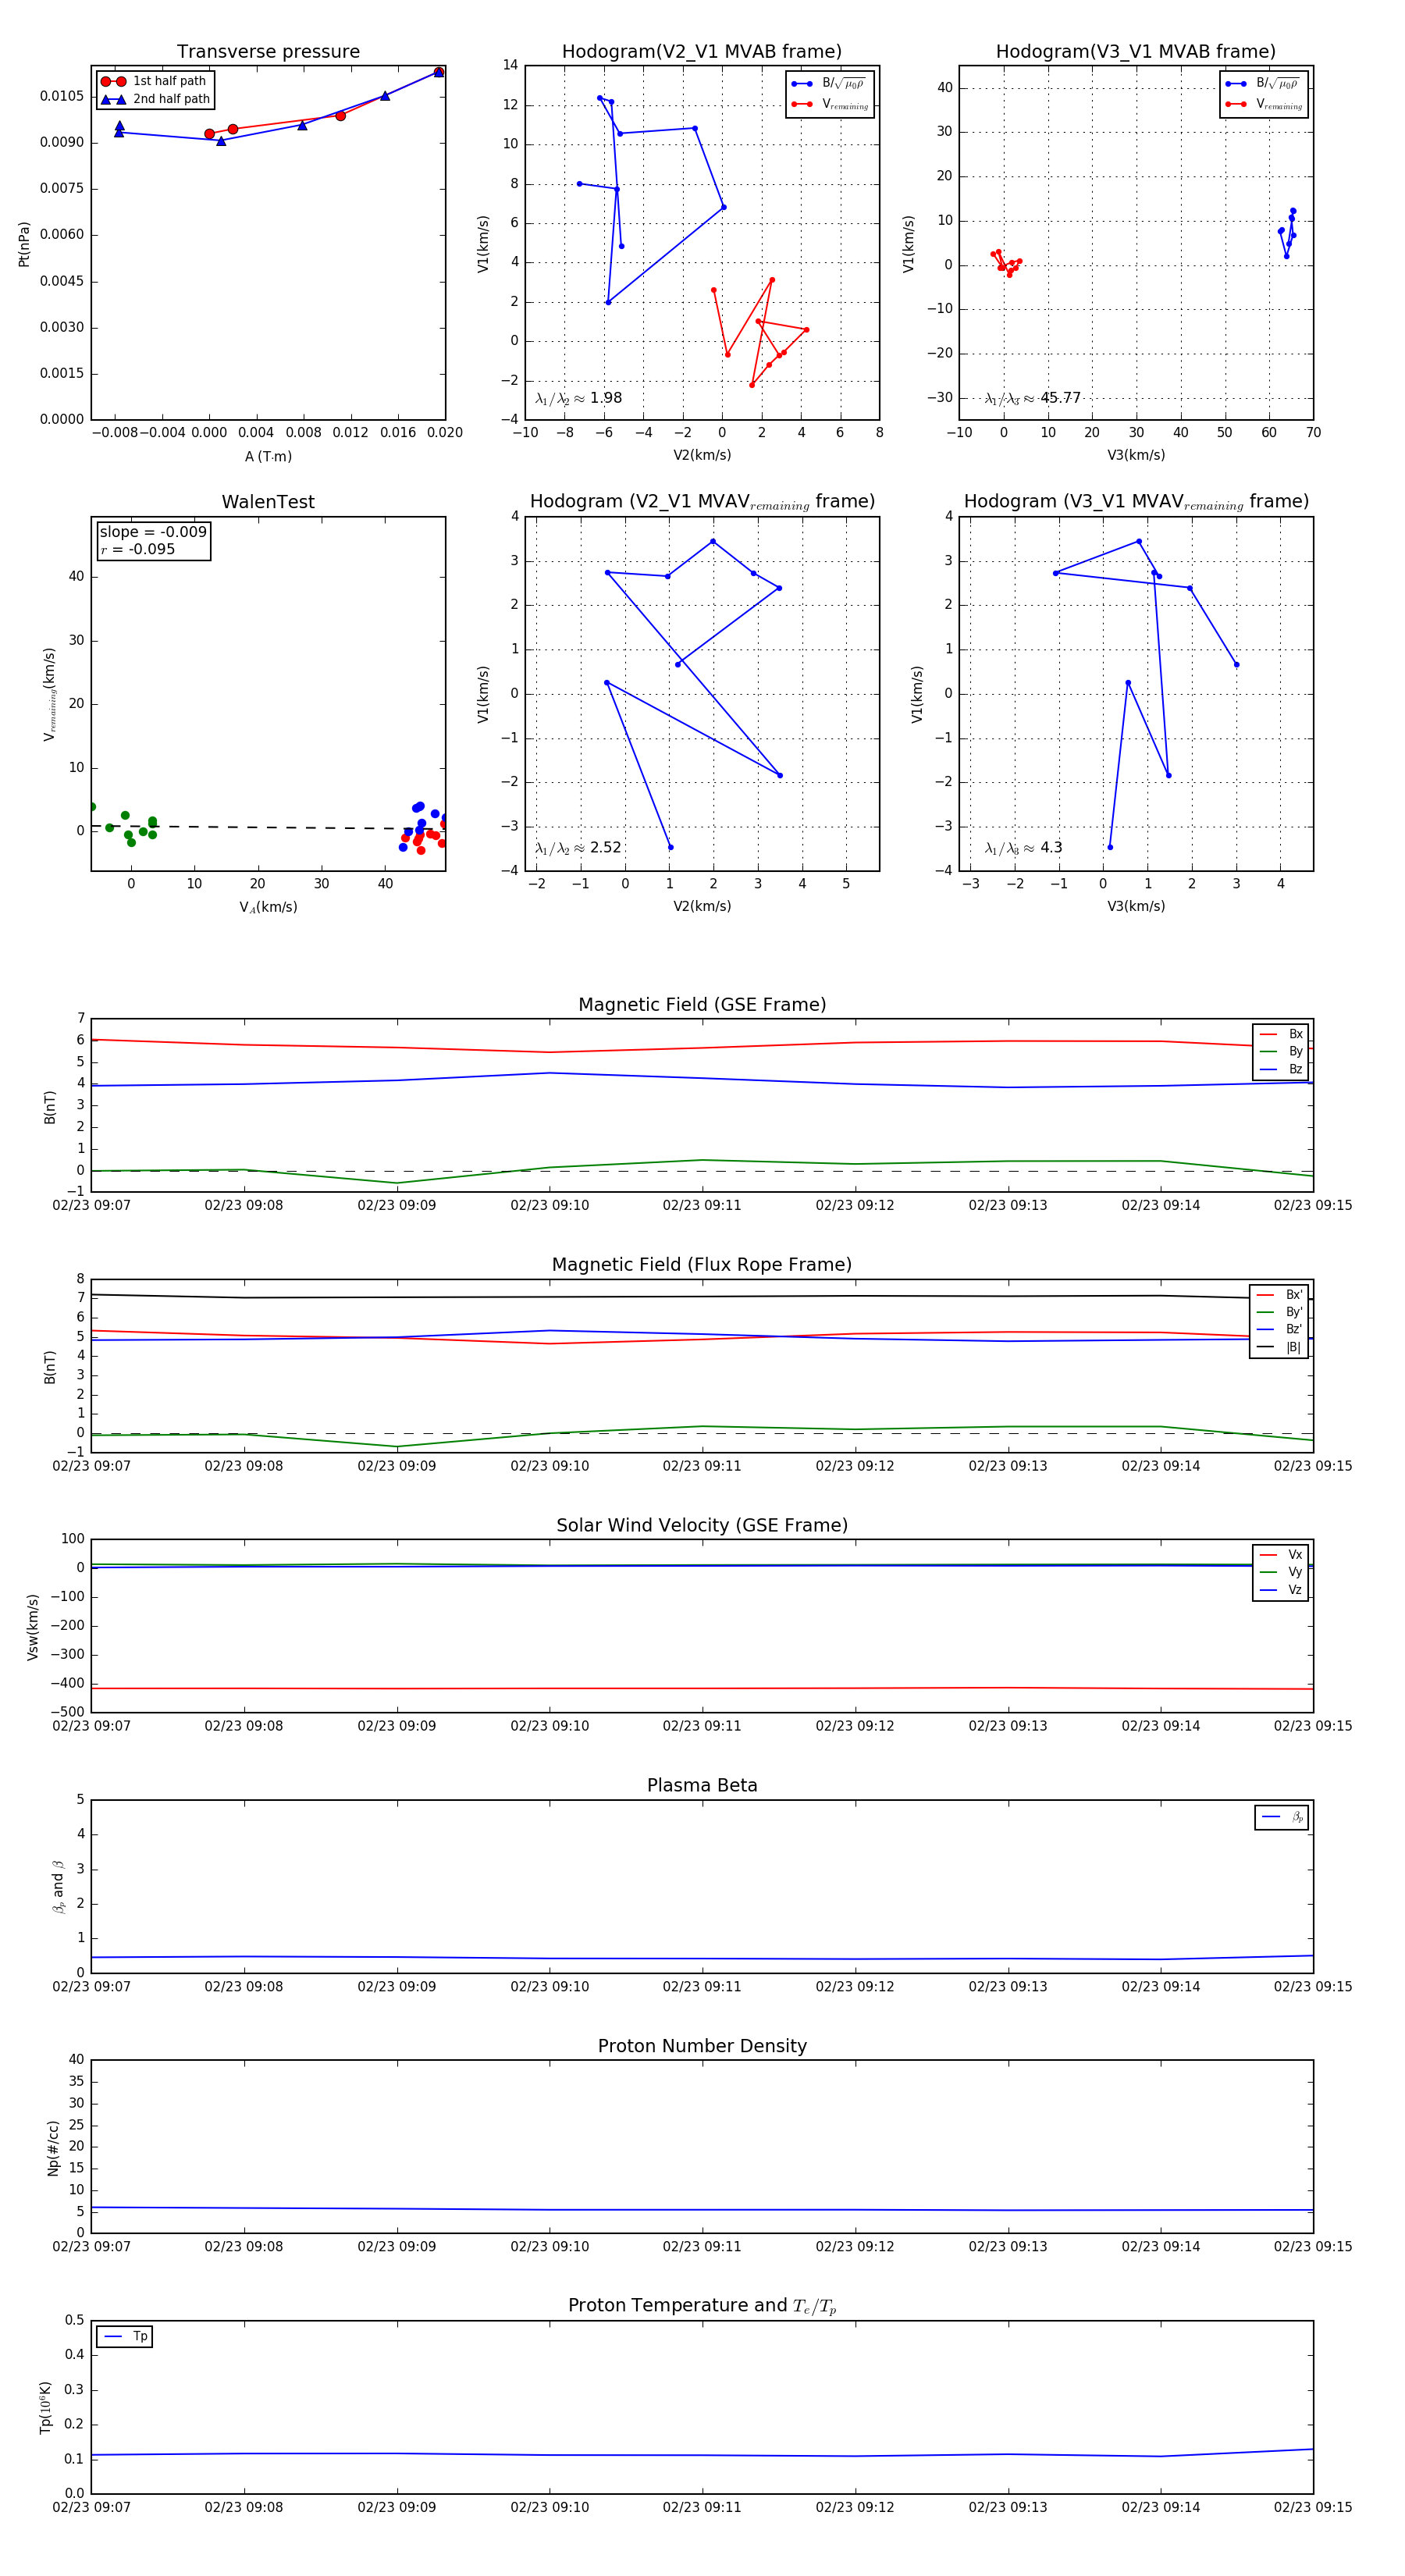Screen dimensions: 1405x2576
Task: Click the 'Plasma Beta' plot title
Action: (702, 1785)
